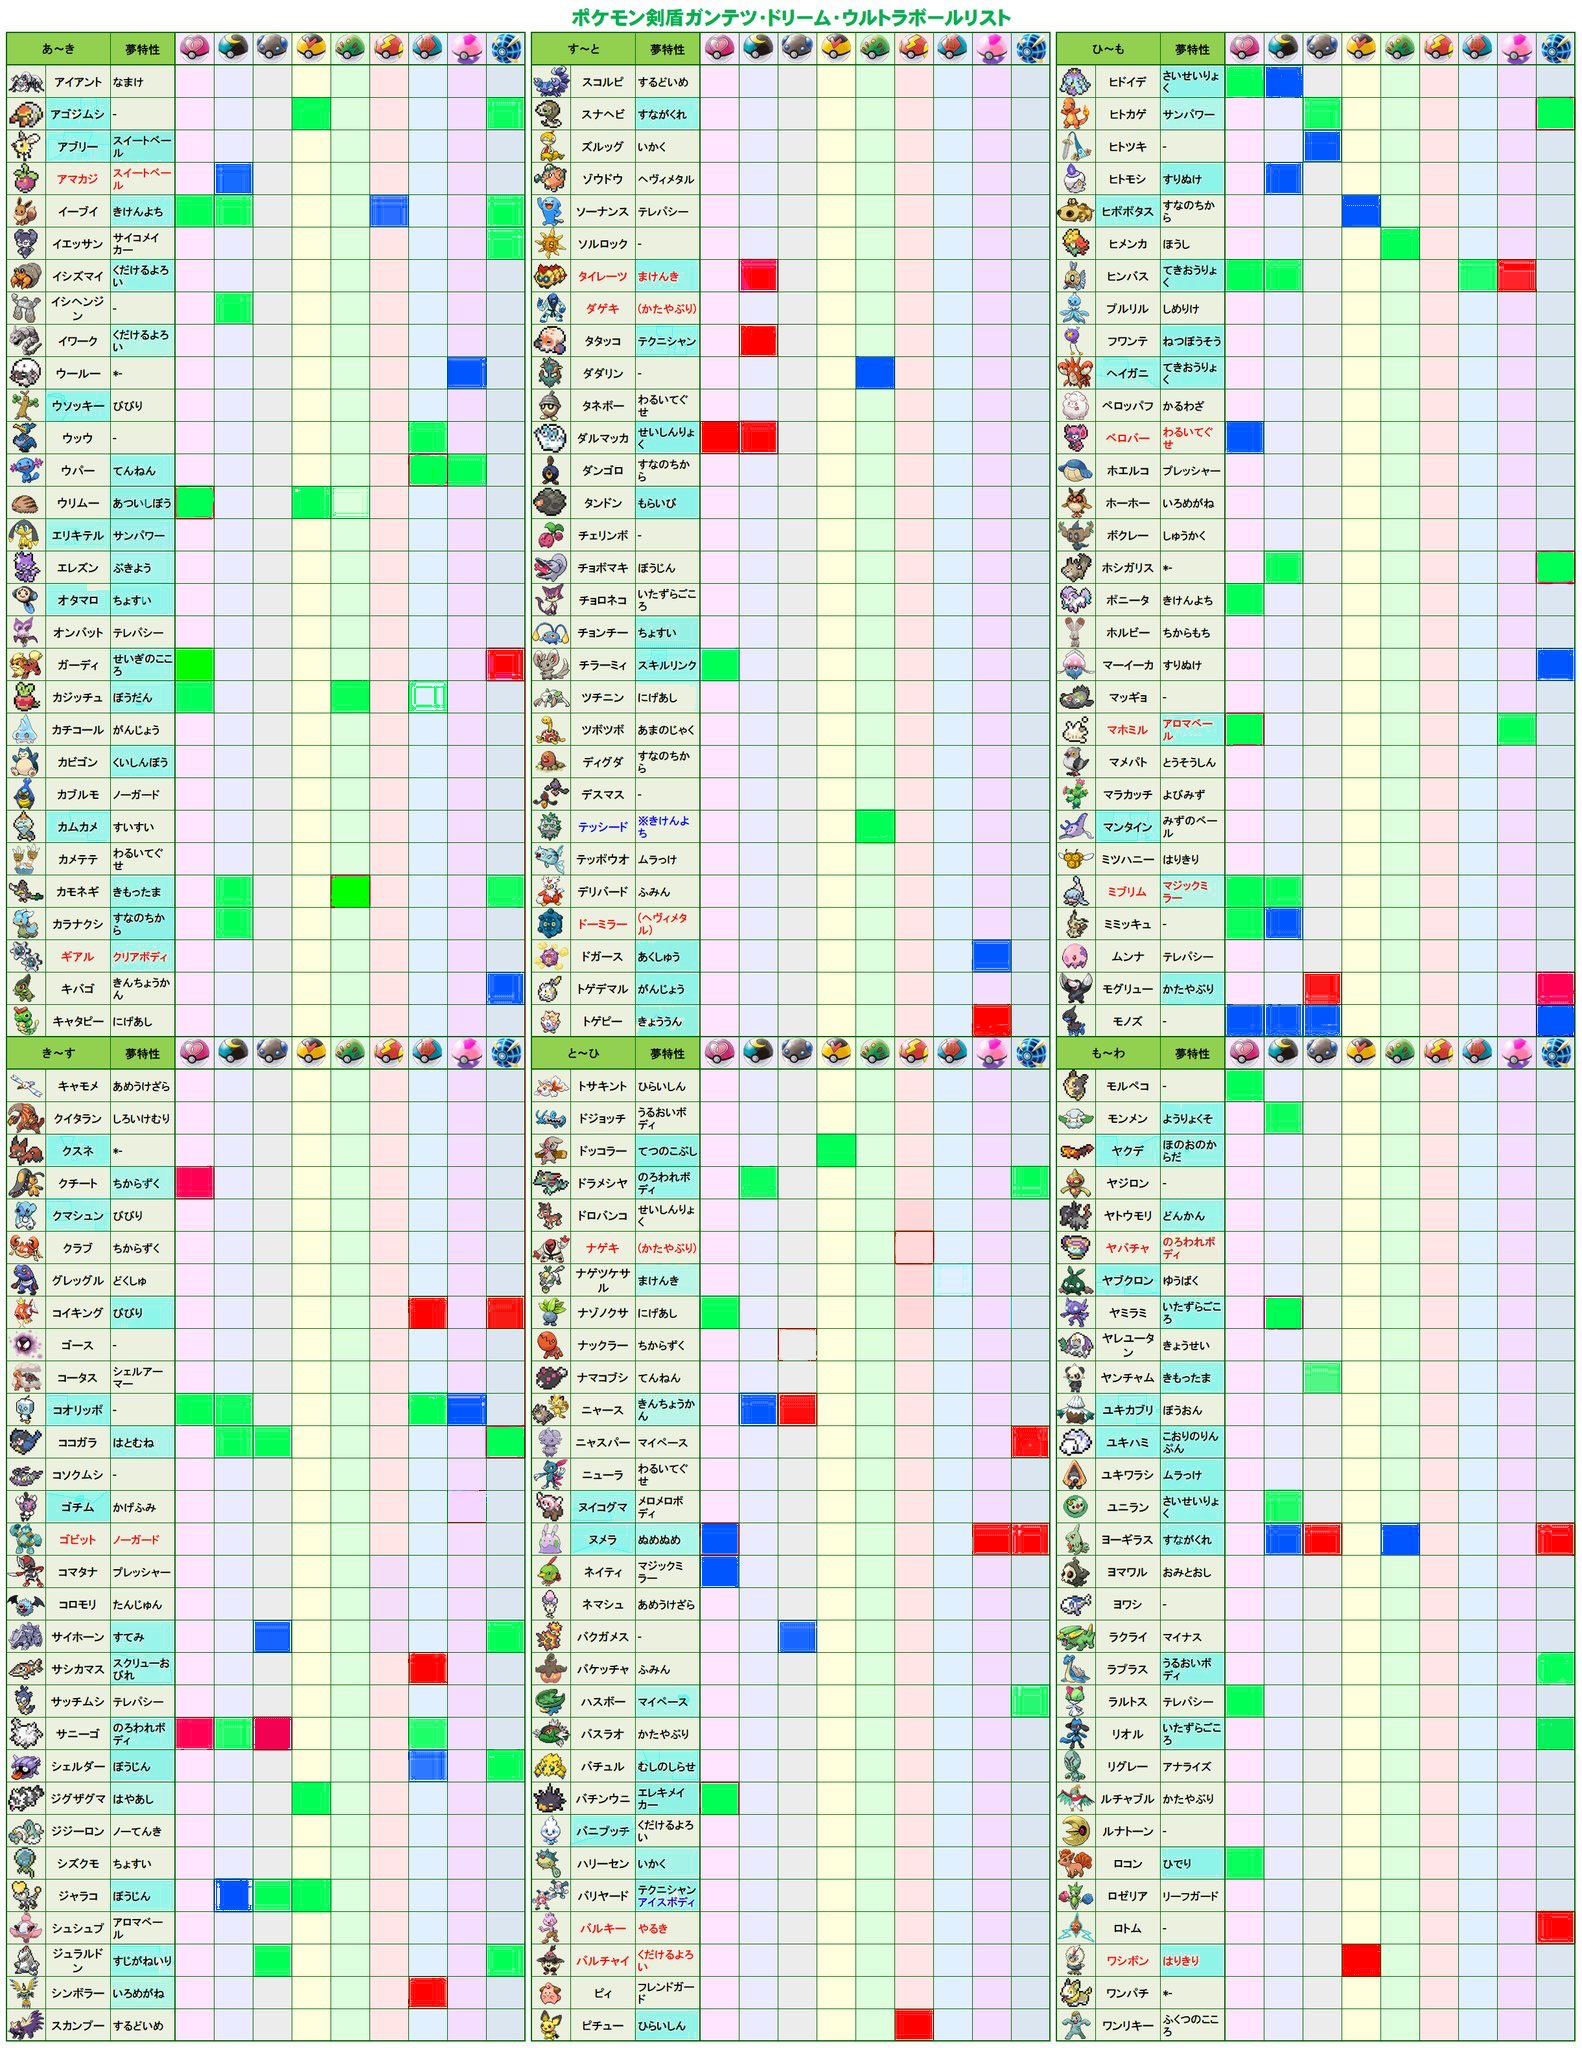Image resolution: width=1582 pixels, height=2048 pixels.
Task: Click the リーフガード ability cell
Action: (1192, 1896)
